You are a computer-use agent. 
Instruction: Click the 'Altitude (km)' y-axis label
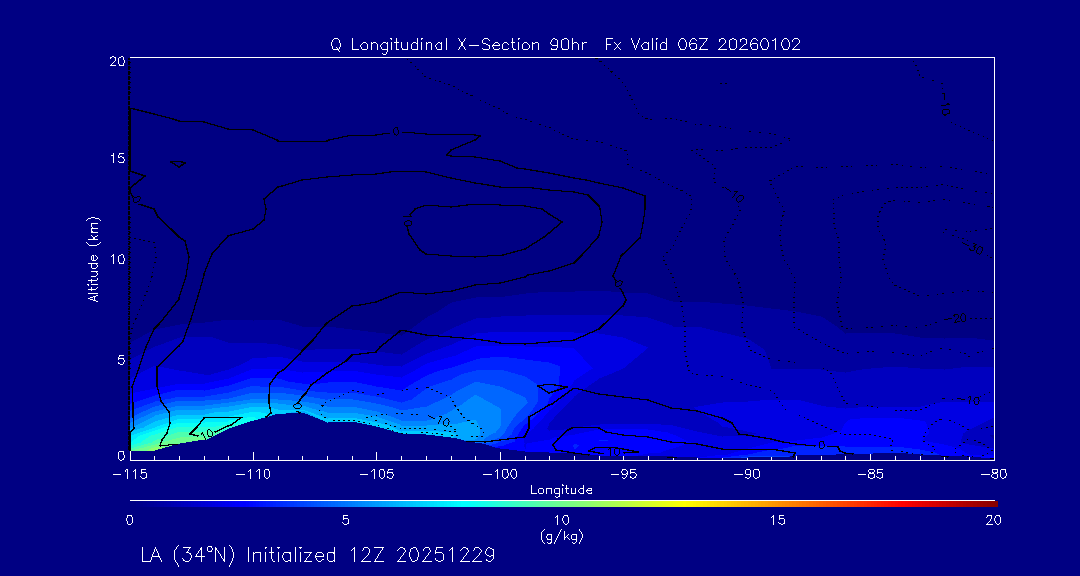pyautogui.click(x=93, y=259)
